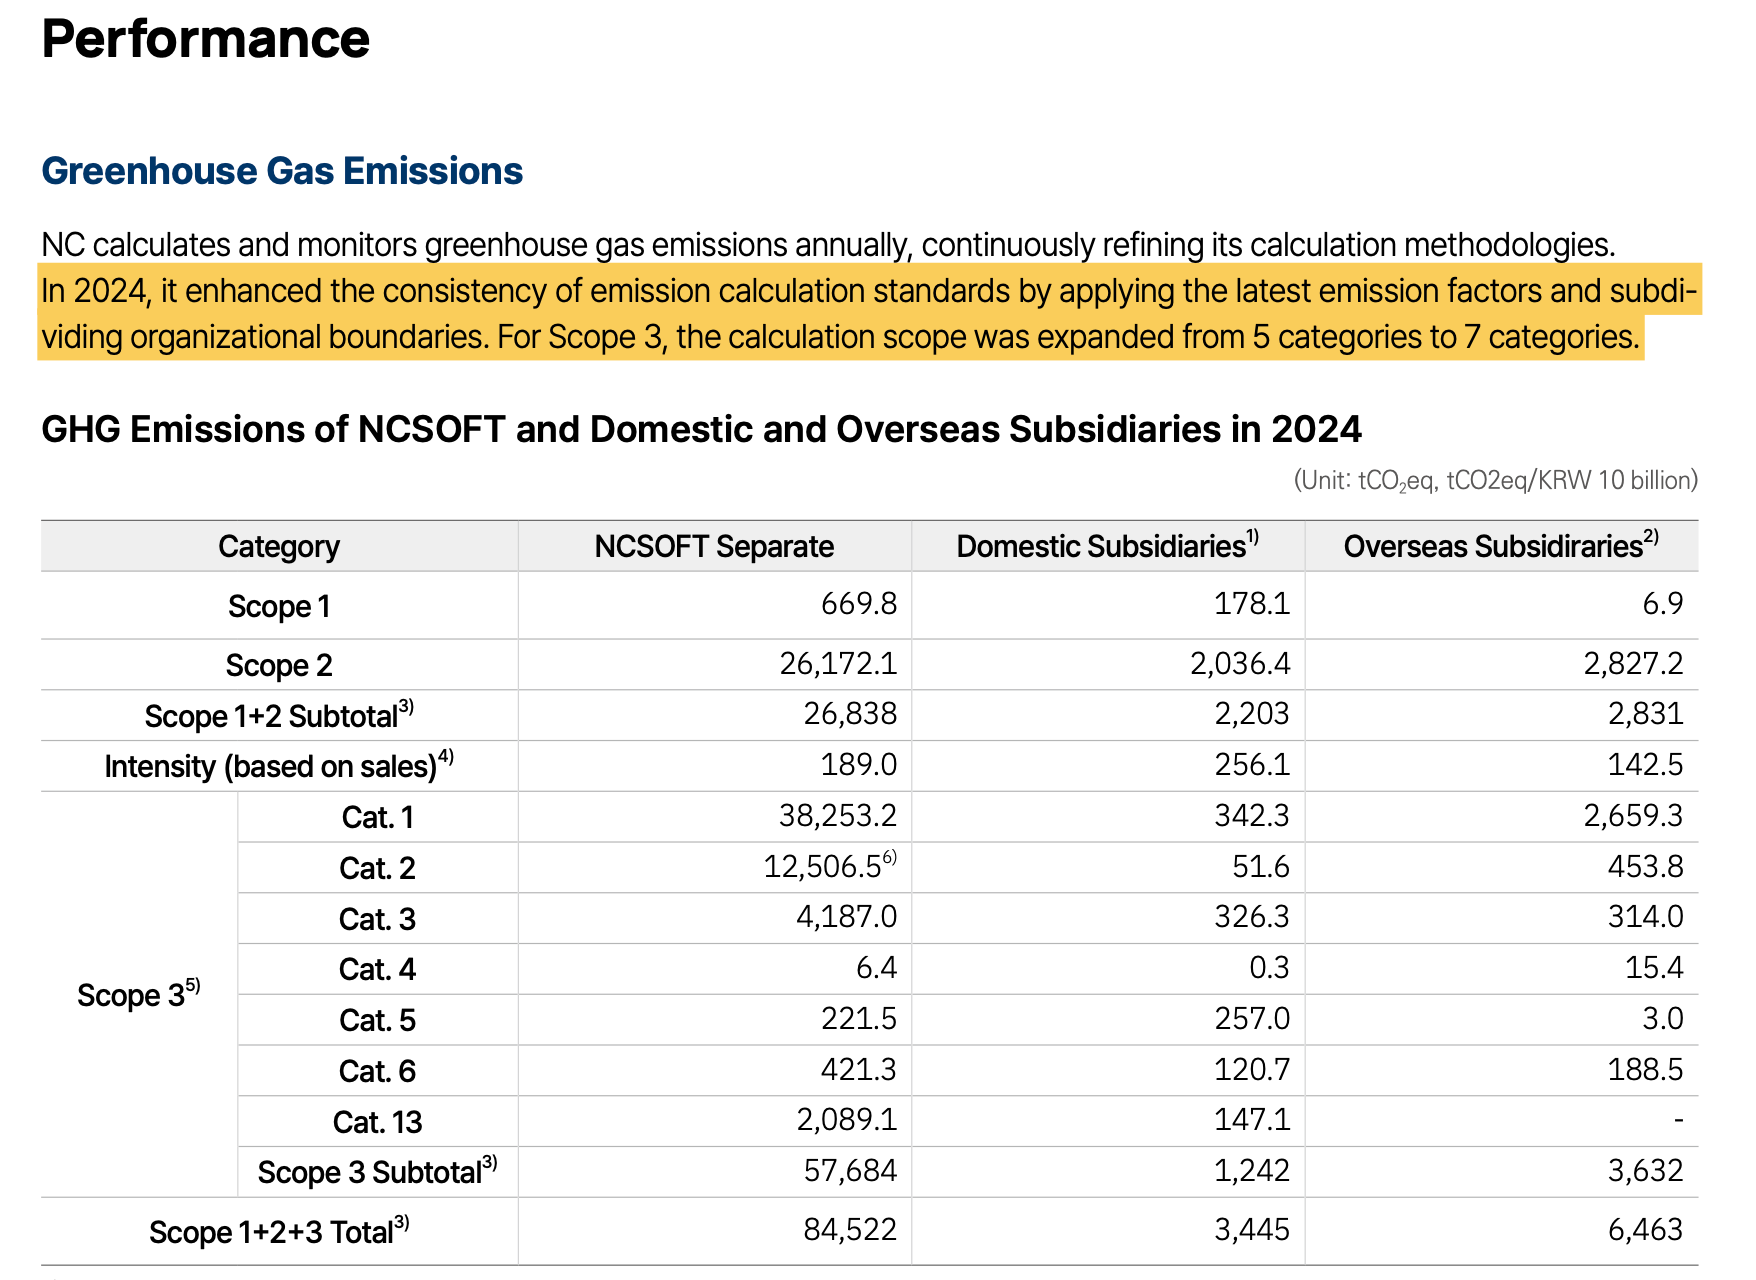Select the highlighted 2024 consistency paragraph

869,313
